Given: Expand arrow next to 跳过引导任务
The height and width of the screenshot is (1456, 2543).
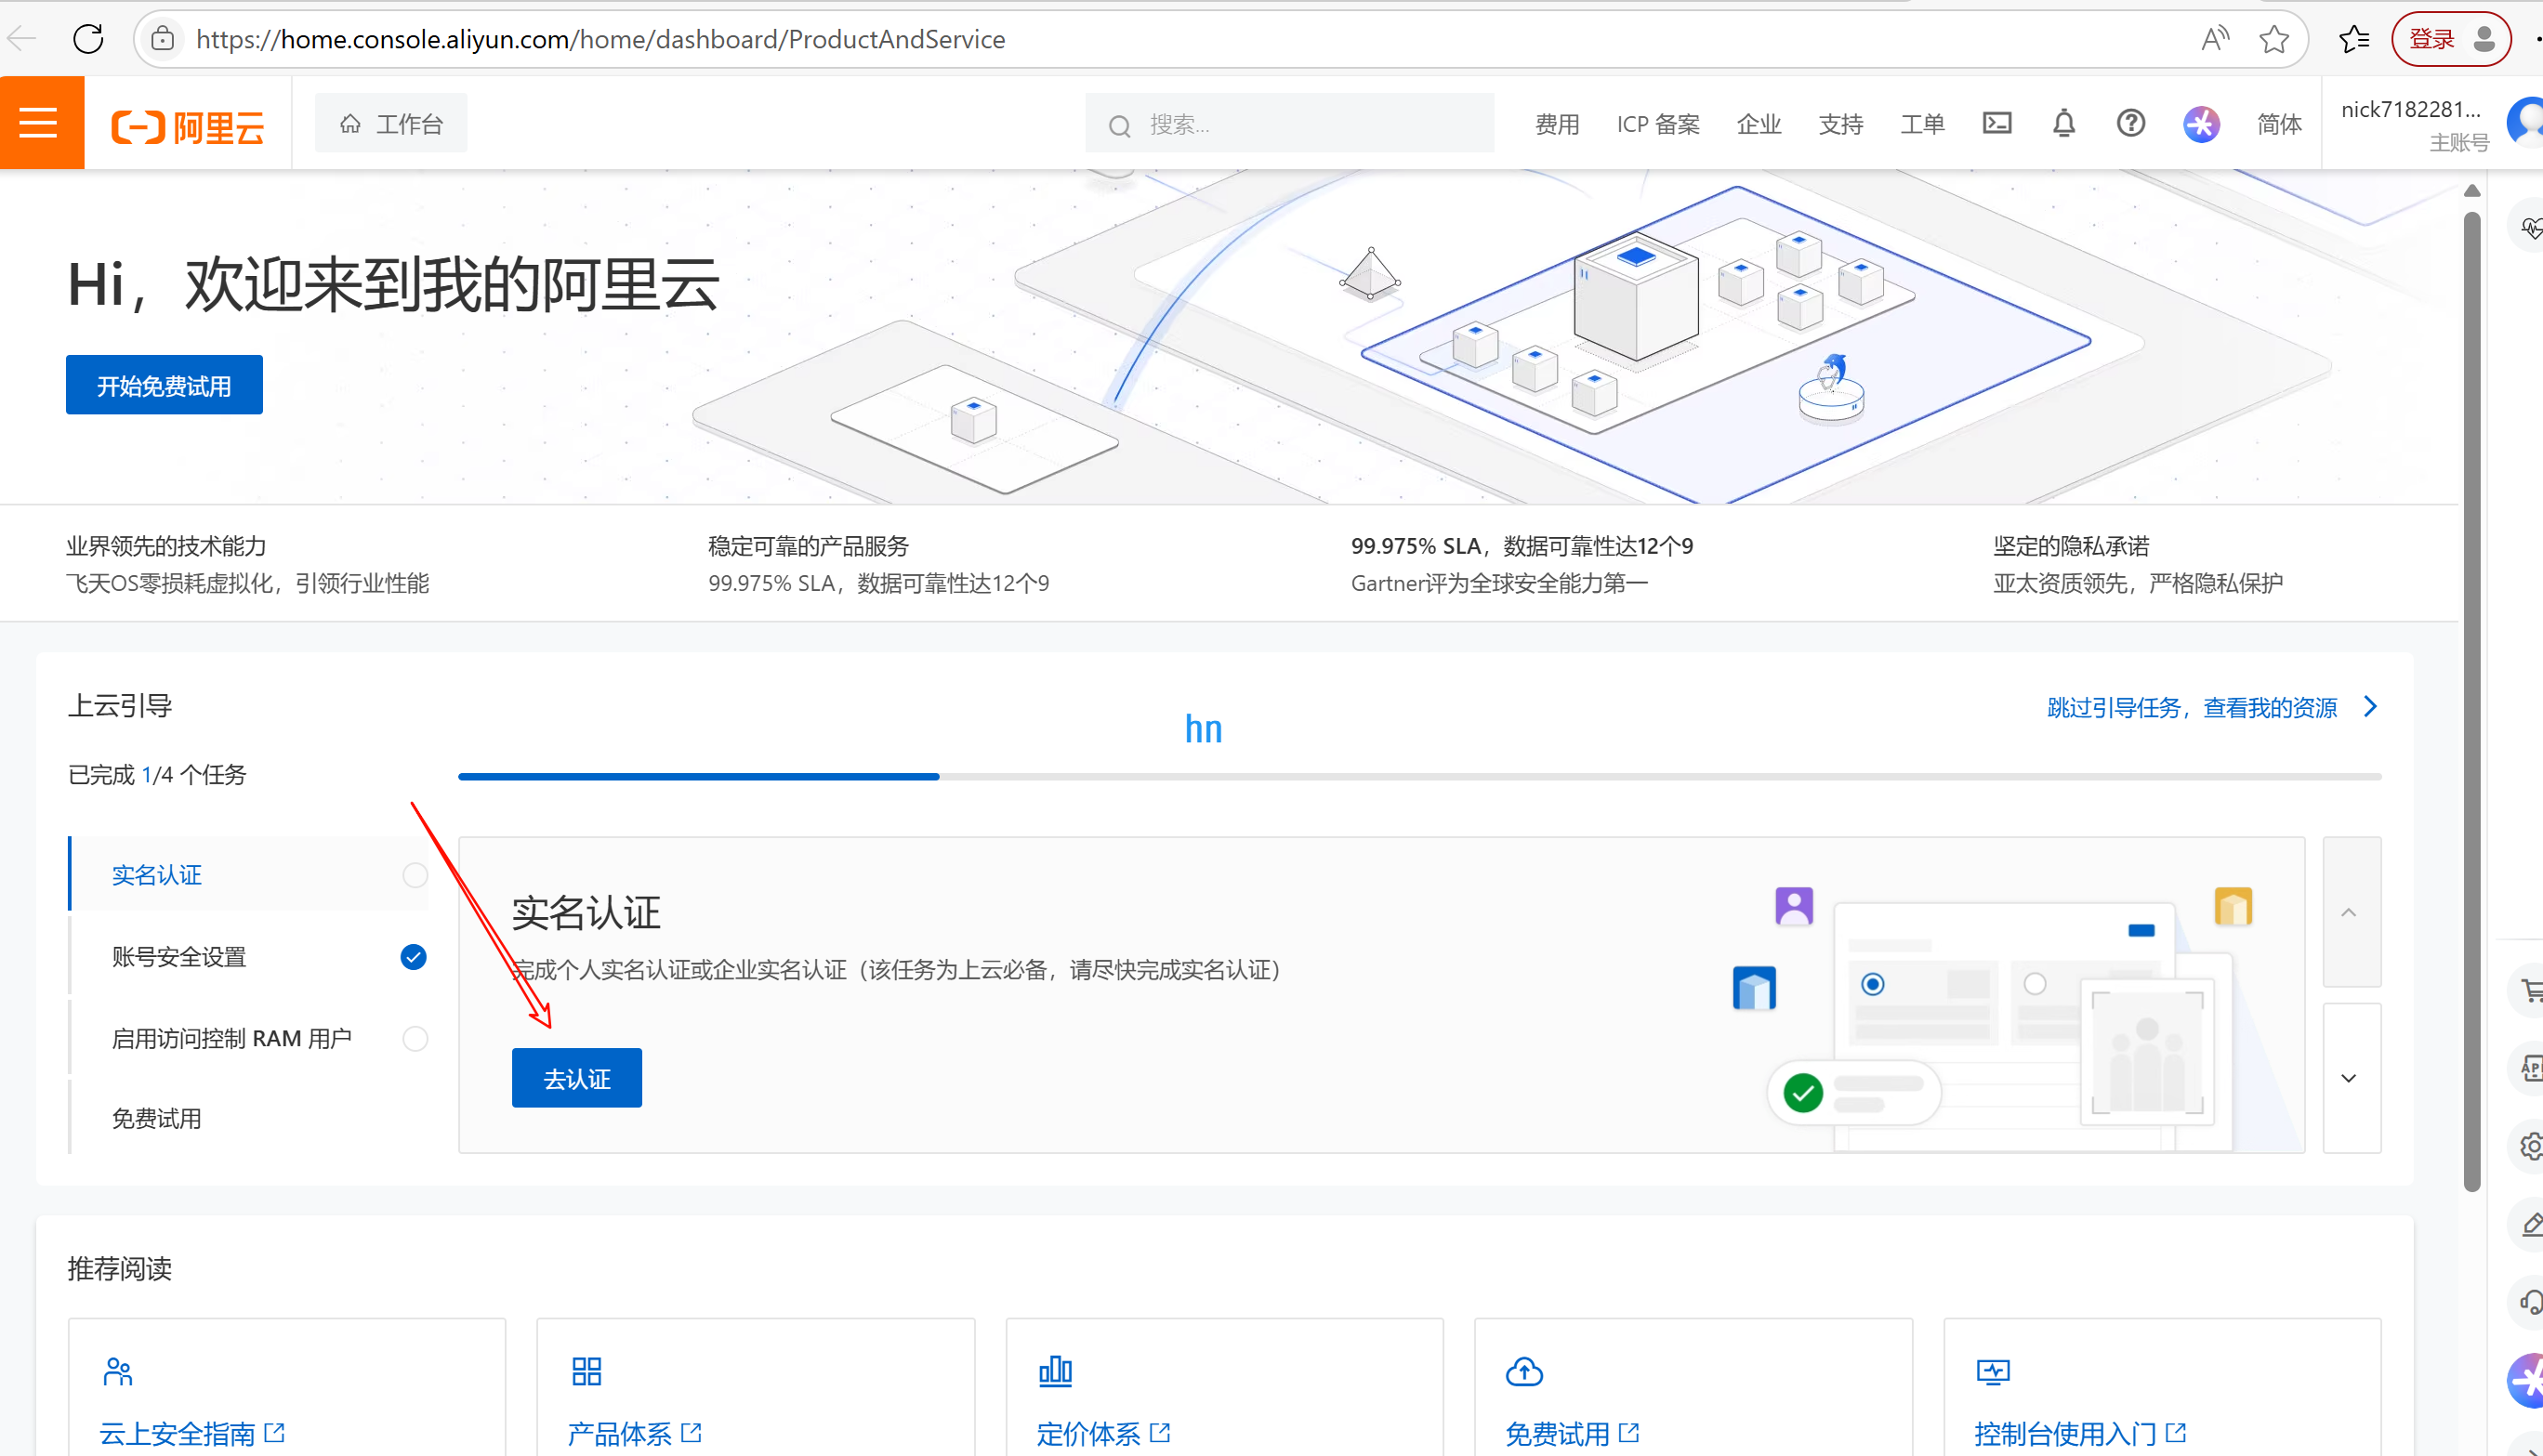Looking at the screenshot, I should [2370, 707].
